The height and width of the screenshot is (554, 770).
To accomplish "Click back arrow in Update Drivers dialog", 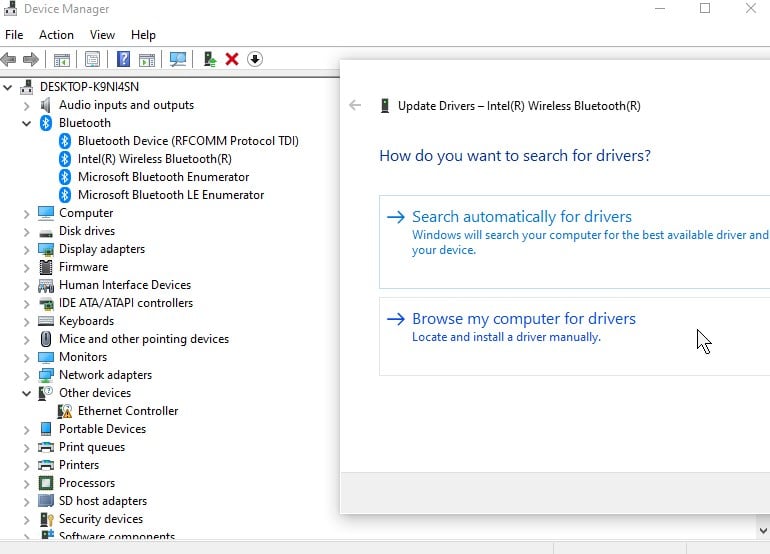I will point(355,105).
